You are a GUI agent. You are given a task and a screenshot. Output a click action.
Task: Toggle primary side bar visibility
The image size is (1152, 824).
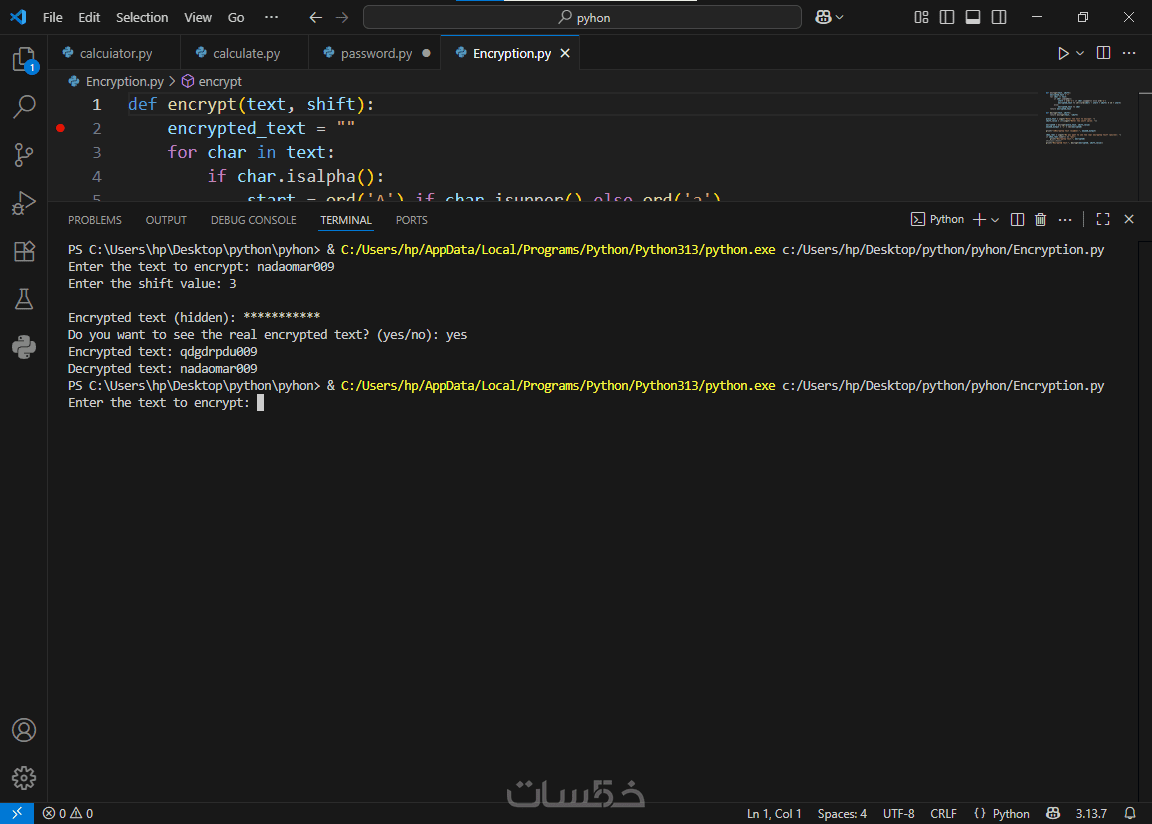[947, 17]
